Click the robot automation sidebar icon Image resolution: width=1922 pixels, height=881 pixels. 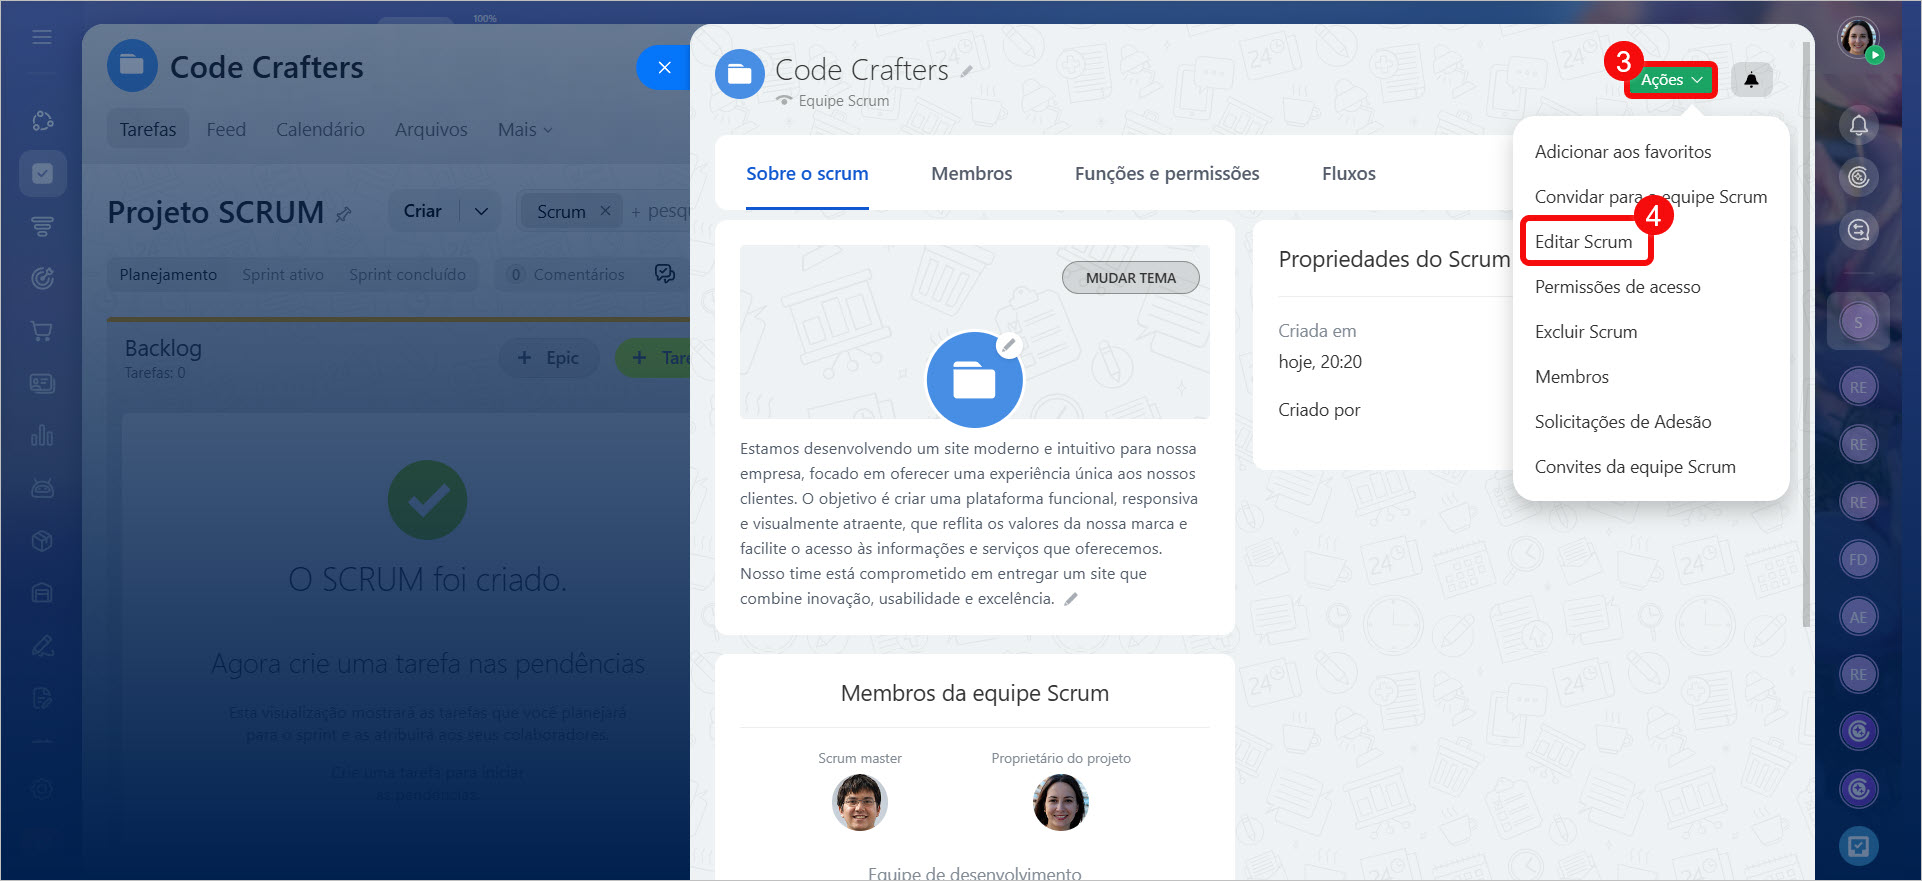click(x=42, y=488)
